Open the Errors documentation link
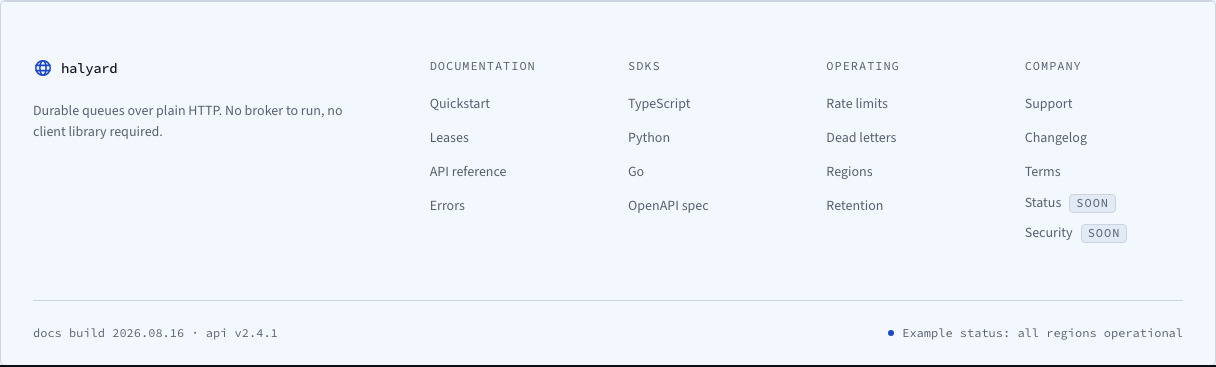Viewport: 1216px width, 367px height. point(447,206)
